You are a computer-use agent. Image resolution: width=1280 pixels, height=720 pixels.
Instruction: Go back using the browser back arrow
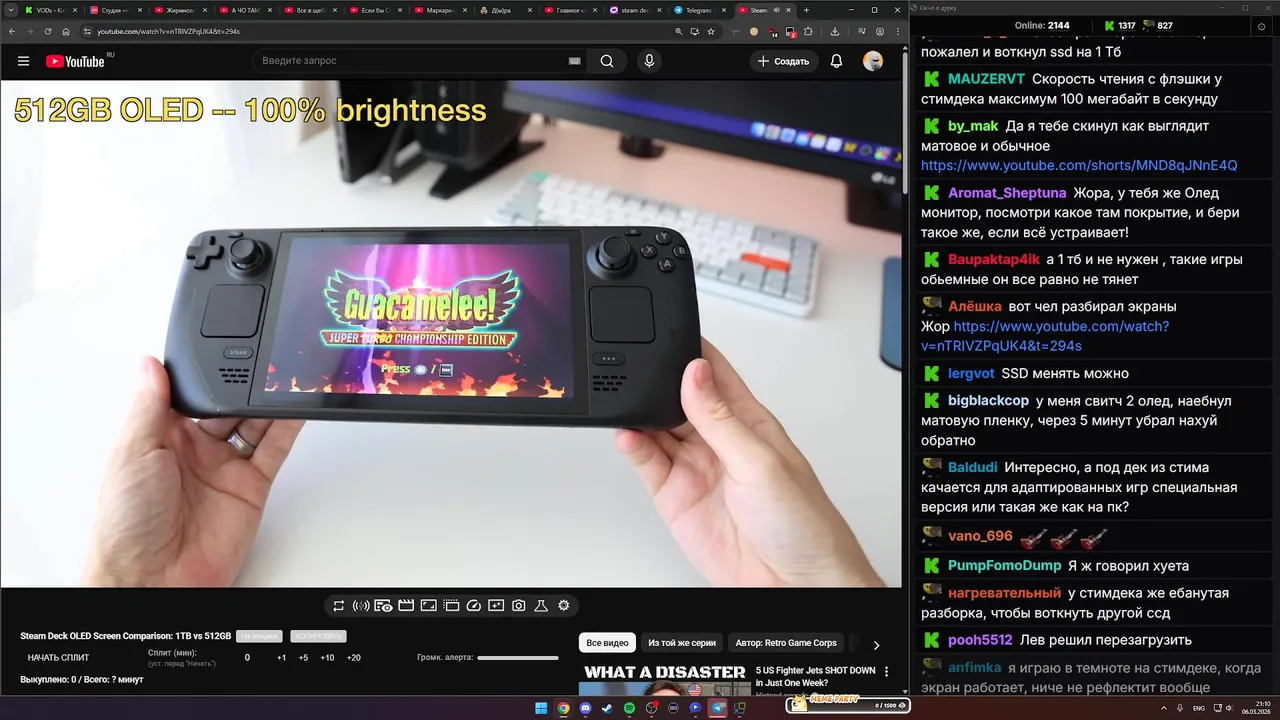[x=12, y=31]
